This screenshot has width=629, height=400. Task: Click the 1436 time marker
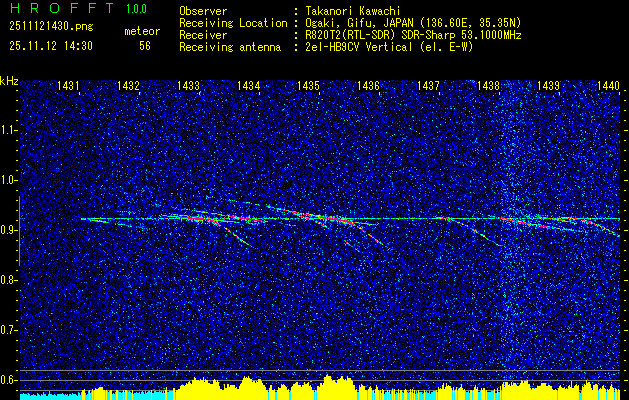coord(368,85)
